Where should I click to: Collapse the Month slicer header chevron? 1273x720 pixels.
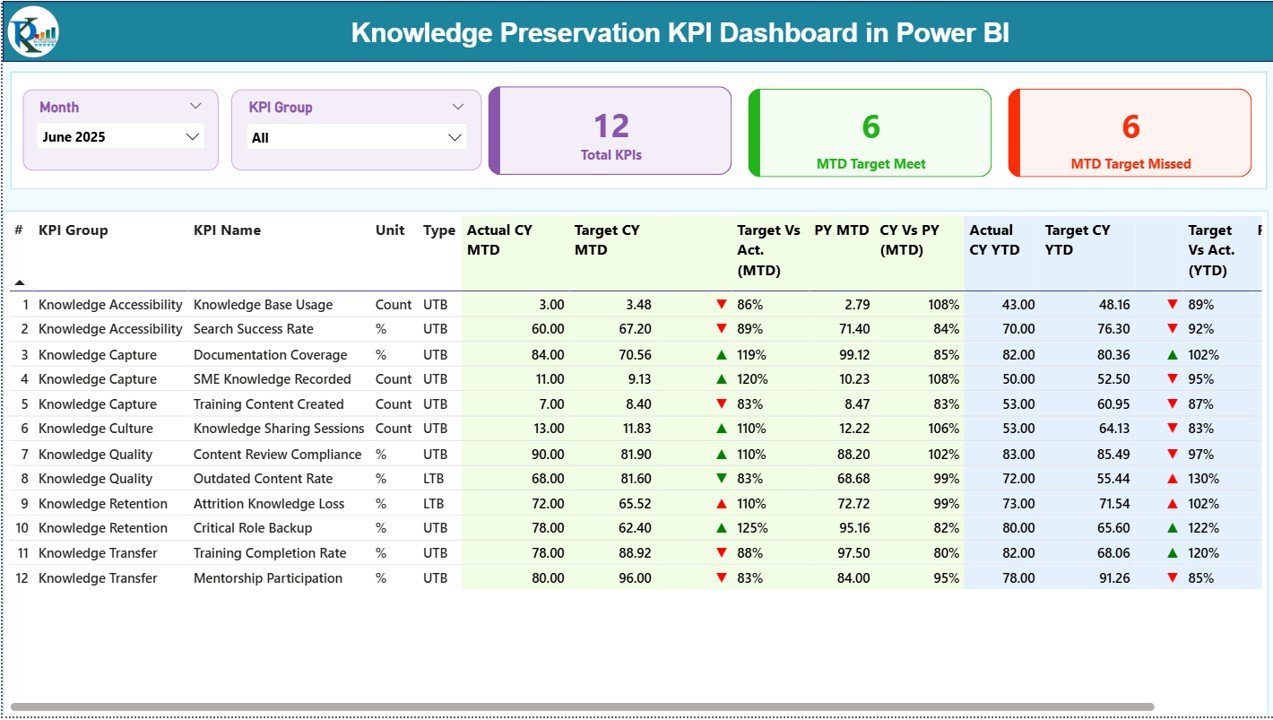(195, 106)
